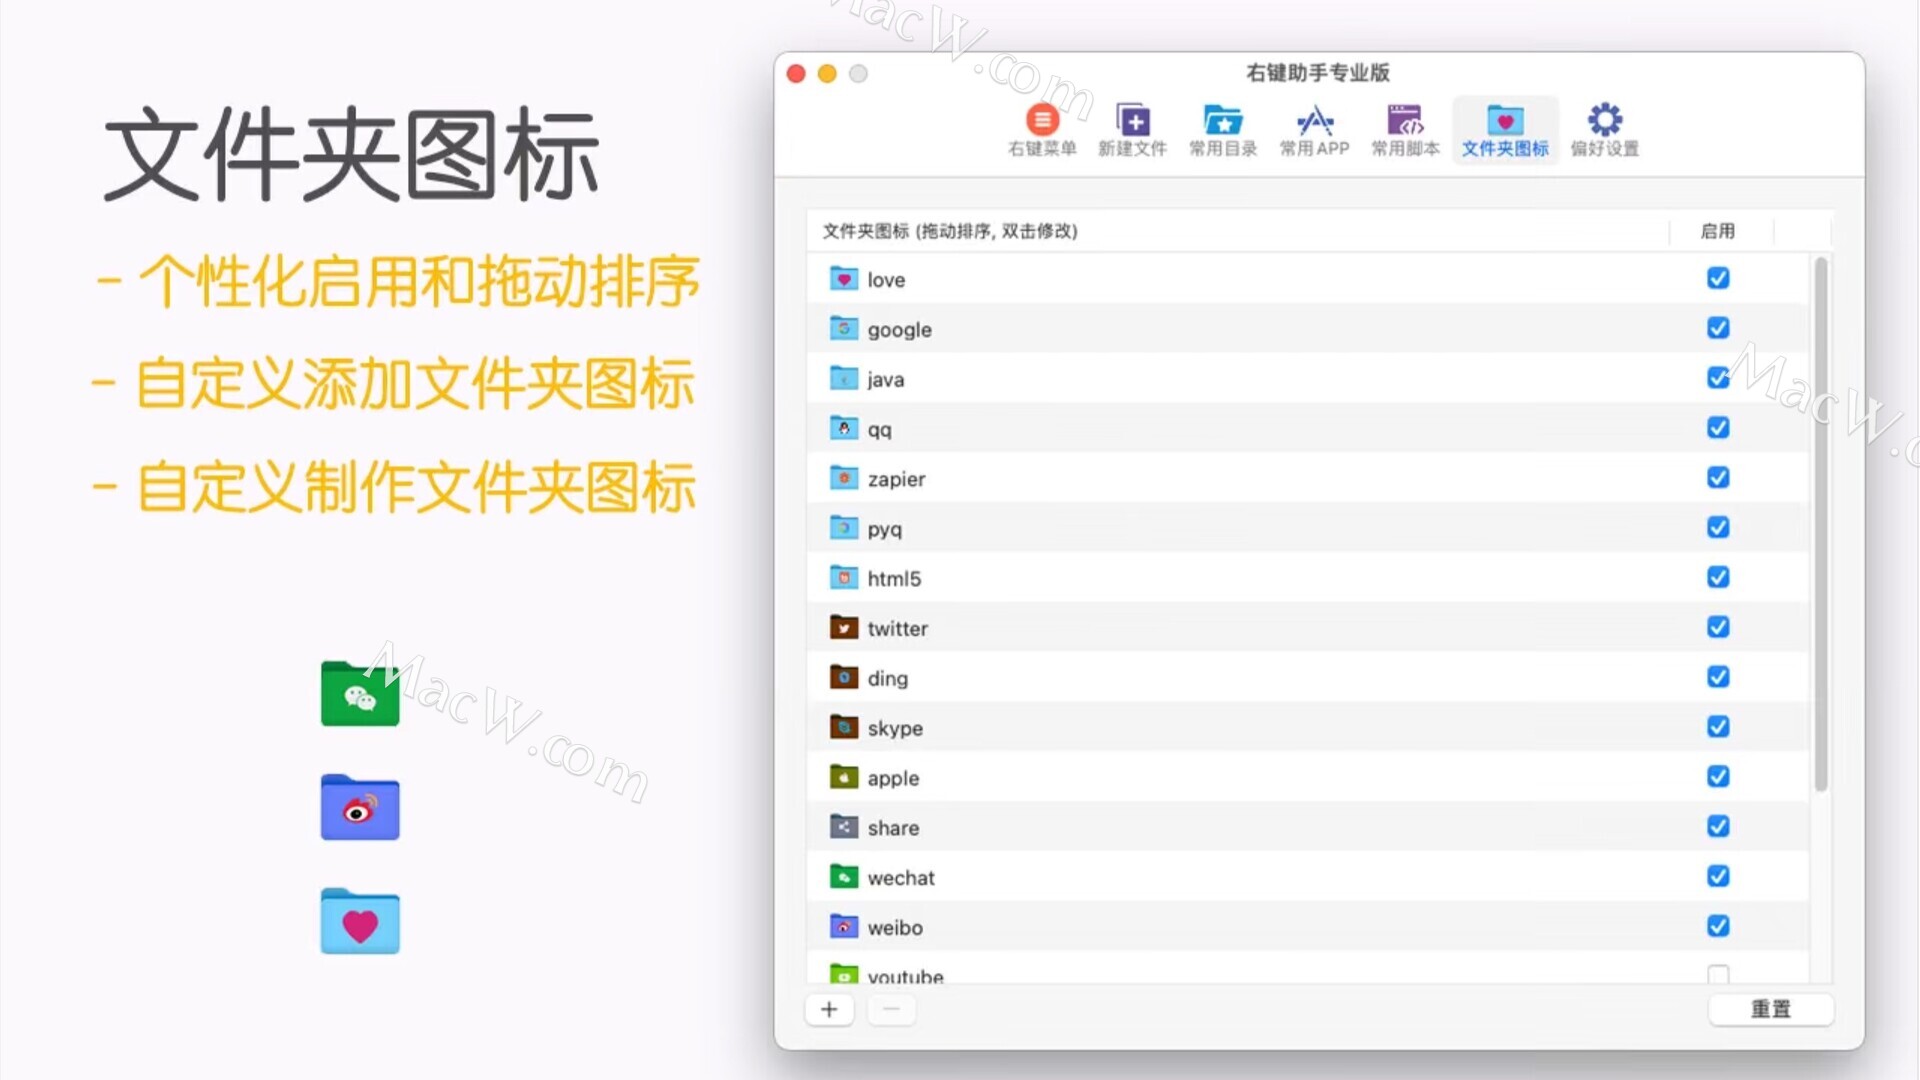Uncheck the share row checkbox

(x=1718, y=827)
